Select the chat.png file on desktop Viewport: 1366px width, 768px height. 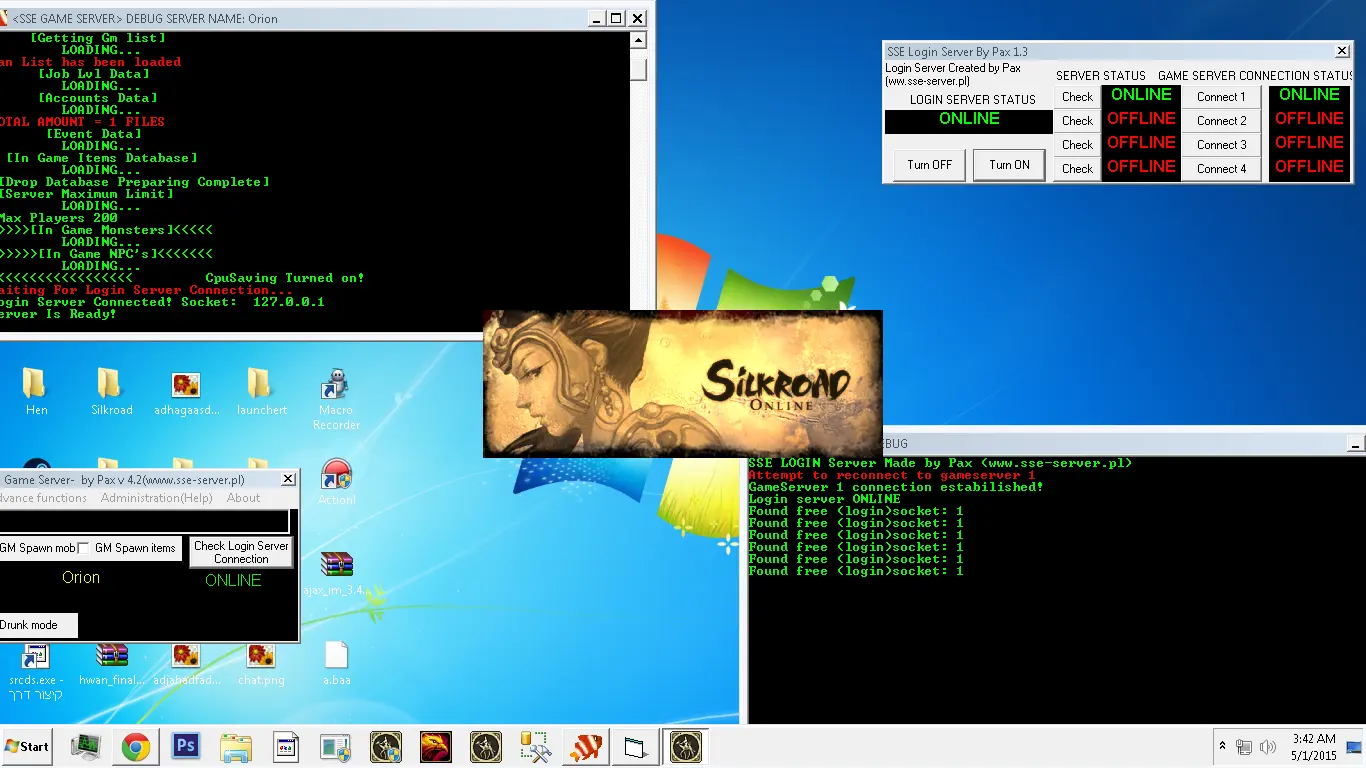click(261, 664)
